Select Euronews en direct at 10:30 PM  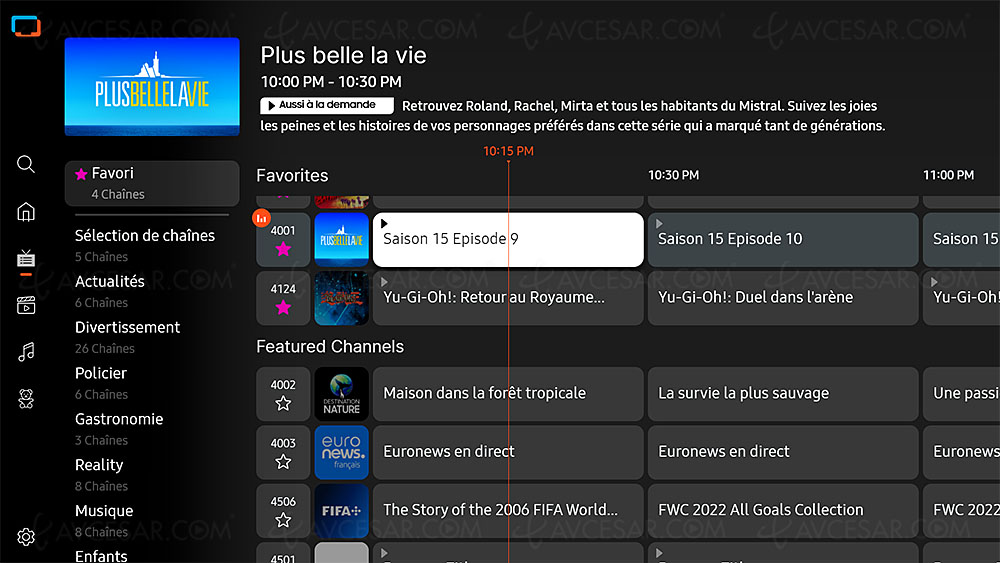click(783, 452)
